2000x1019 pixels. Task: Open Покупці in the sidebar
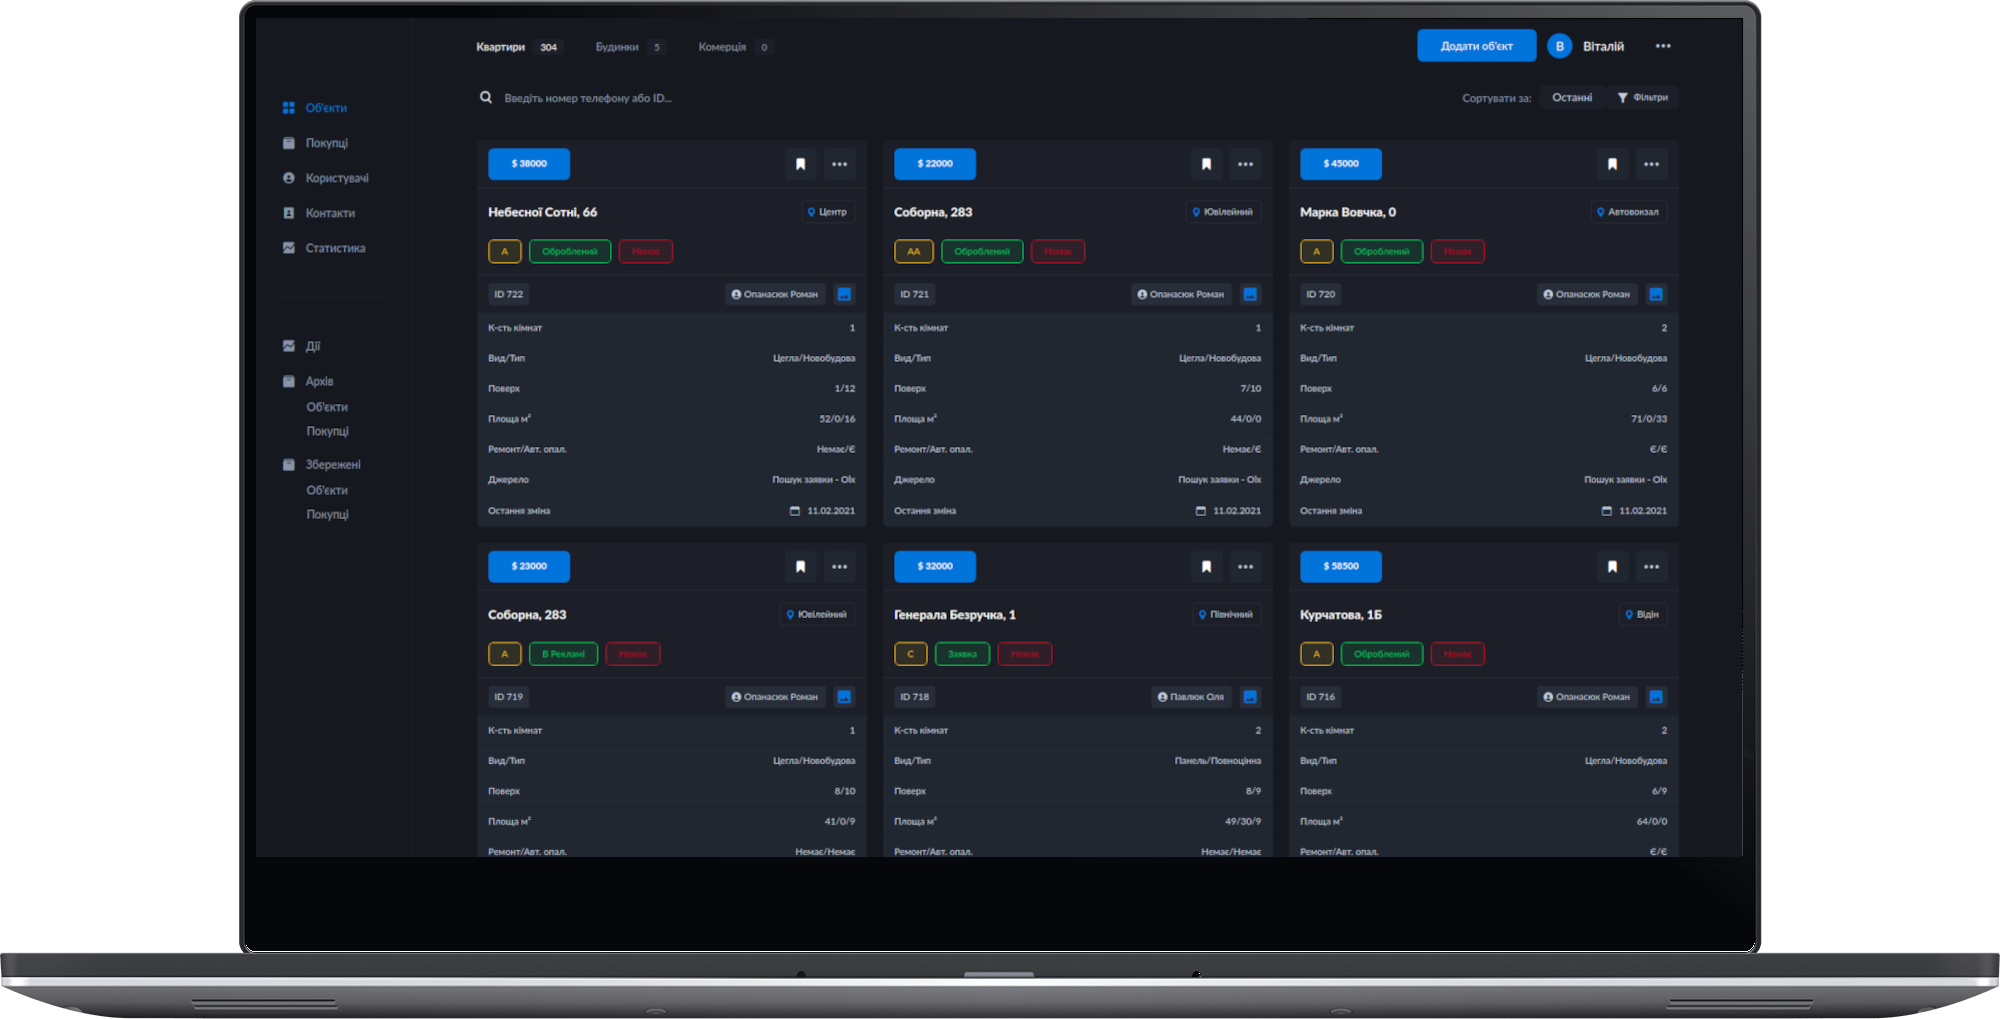click(x=326, y=143)
